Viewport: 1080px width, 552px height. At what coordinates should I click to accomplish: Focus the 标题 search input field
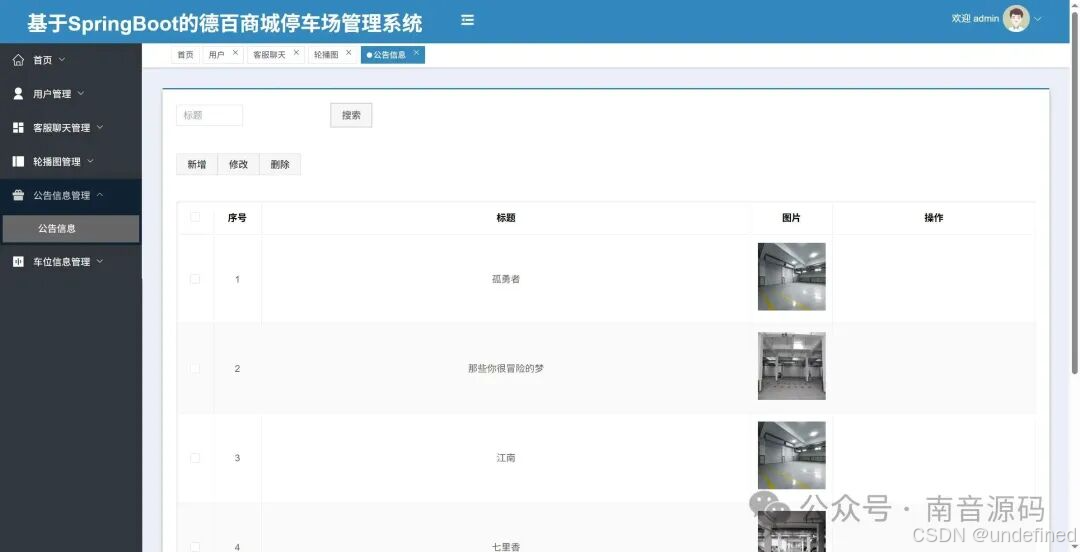209,115
